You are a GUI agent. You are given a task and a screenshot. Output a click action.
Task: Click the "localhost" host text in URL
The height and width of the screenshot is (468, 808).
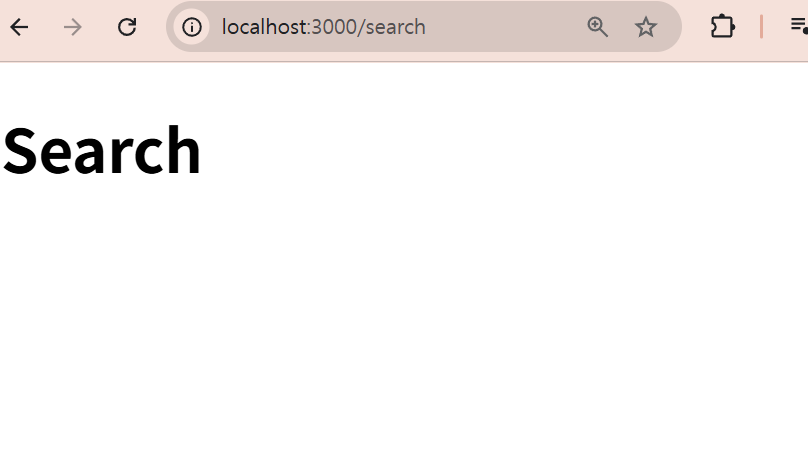tap(264, 27)
